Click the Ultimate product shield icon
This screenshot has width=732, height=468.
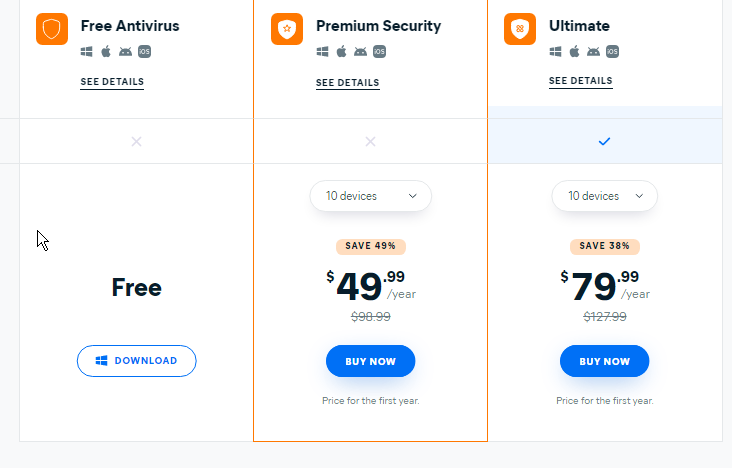[520, 29]
